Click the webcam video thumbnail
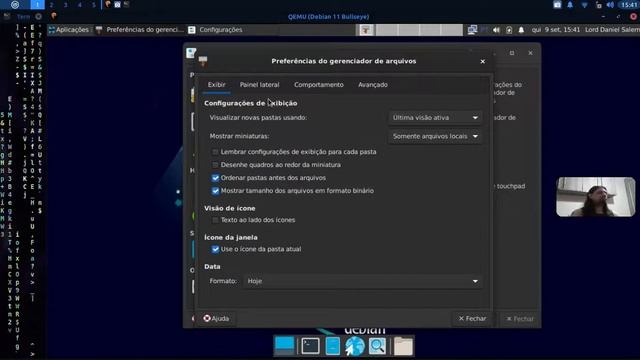This screenshot has height=360, width=640. [x=596, y=197]
